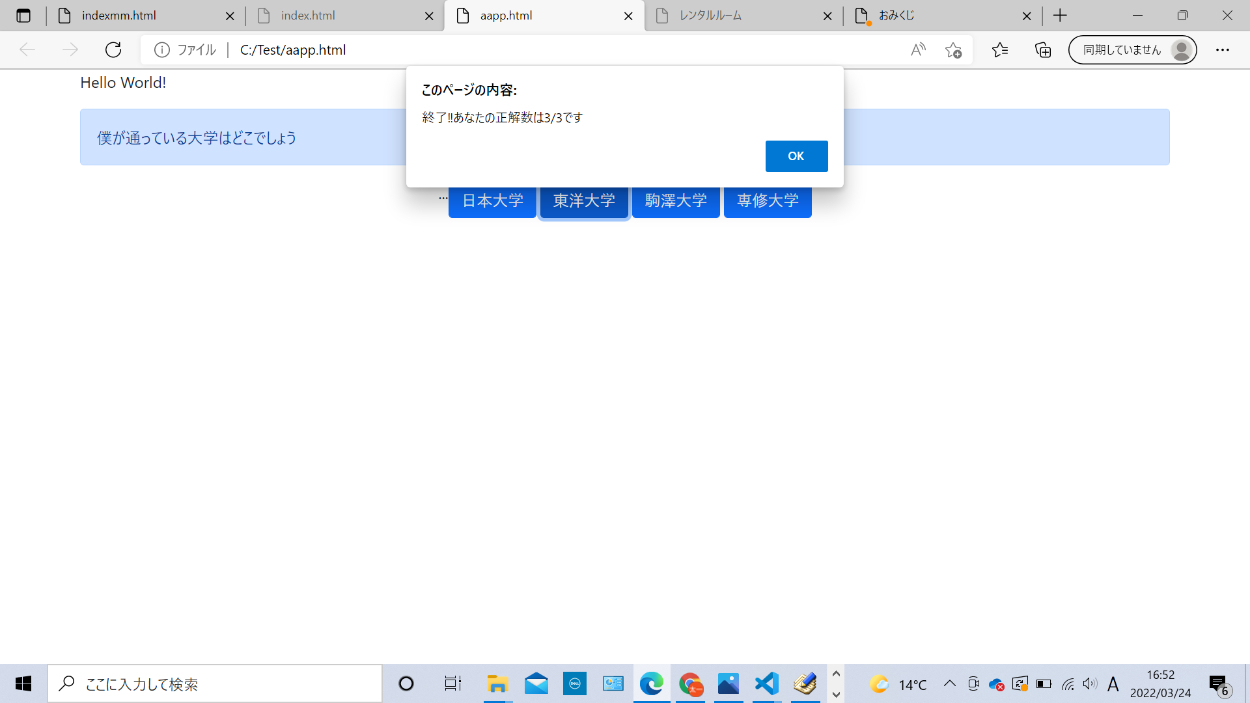Click OK in the alert dialog

click(796, 156)
